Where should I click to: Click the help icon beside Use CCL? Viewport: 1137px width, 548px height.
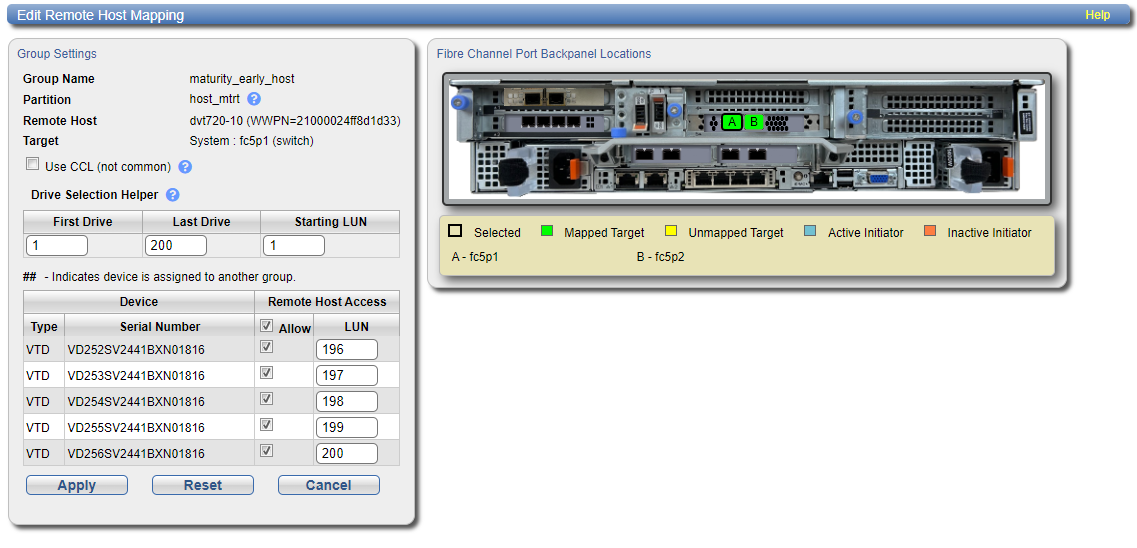click(x=184, y=167)
